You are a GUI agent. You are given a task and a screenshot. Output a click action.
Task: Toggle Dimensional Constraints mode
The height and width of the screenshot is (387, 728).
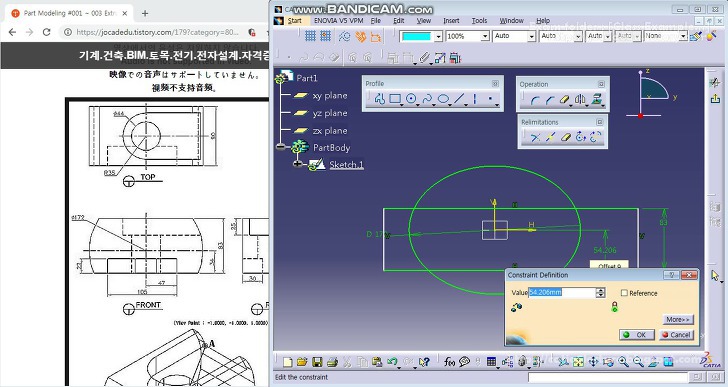[x=376, y=36]
